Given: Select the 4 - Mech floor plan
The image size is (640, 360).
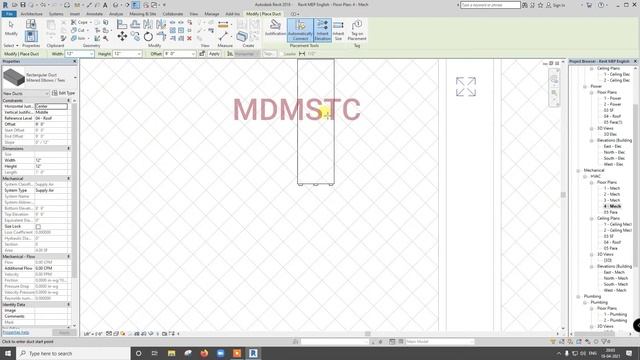Looking at the screenshot, I should [x=612, y=207].
